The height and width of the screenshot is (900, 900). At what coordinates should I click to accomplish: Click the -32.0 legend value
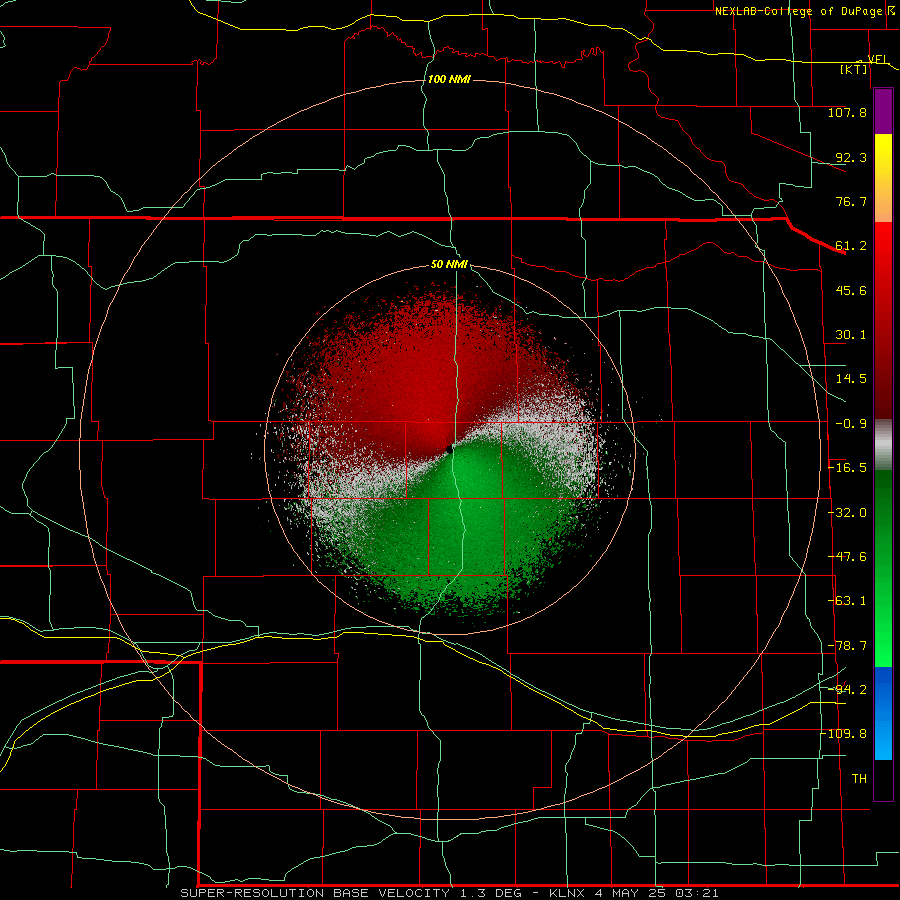click(x=847, y=513)
